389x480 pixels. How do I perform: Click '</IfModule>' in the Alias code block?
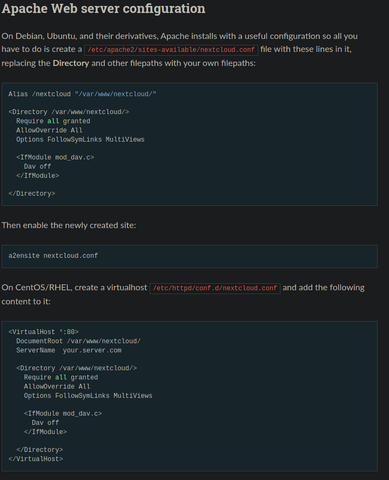[38, 175]
